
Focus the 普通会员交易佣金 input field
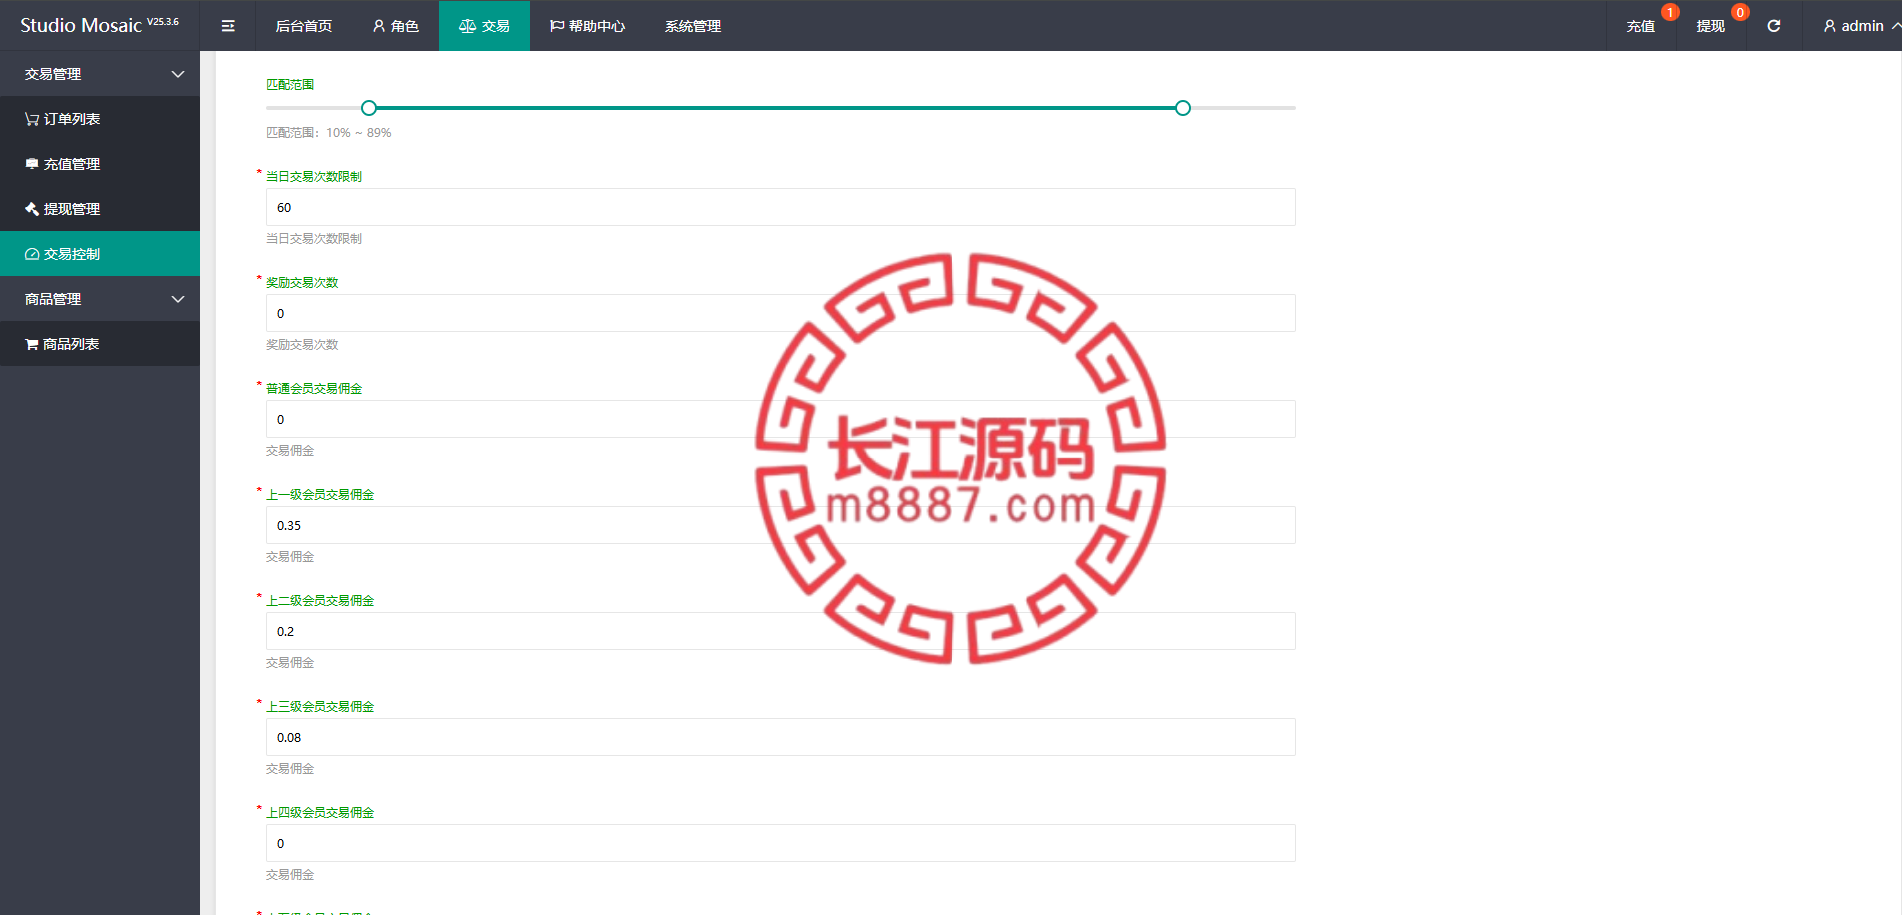coord(780,419)
